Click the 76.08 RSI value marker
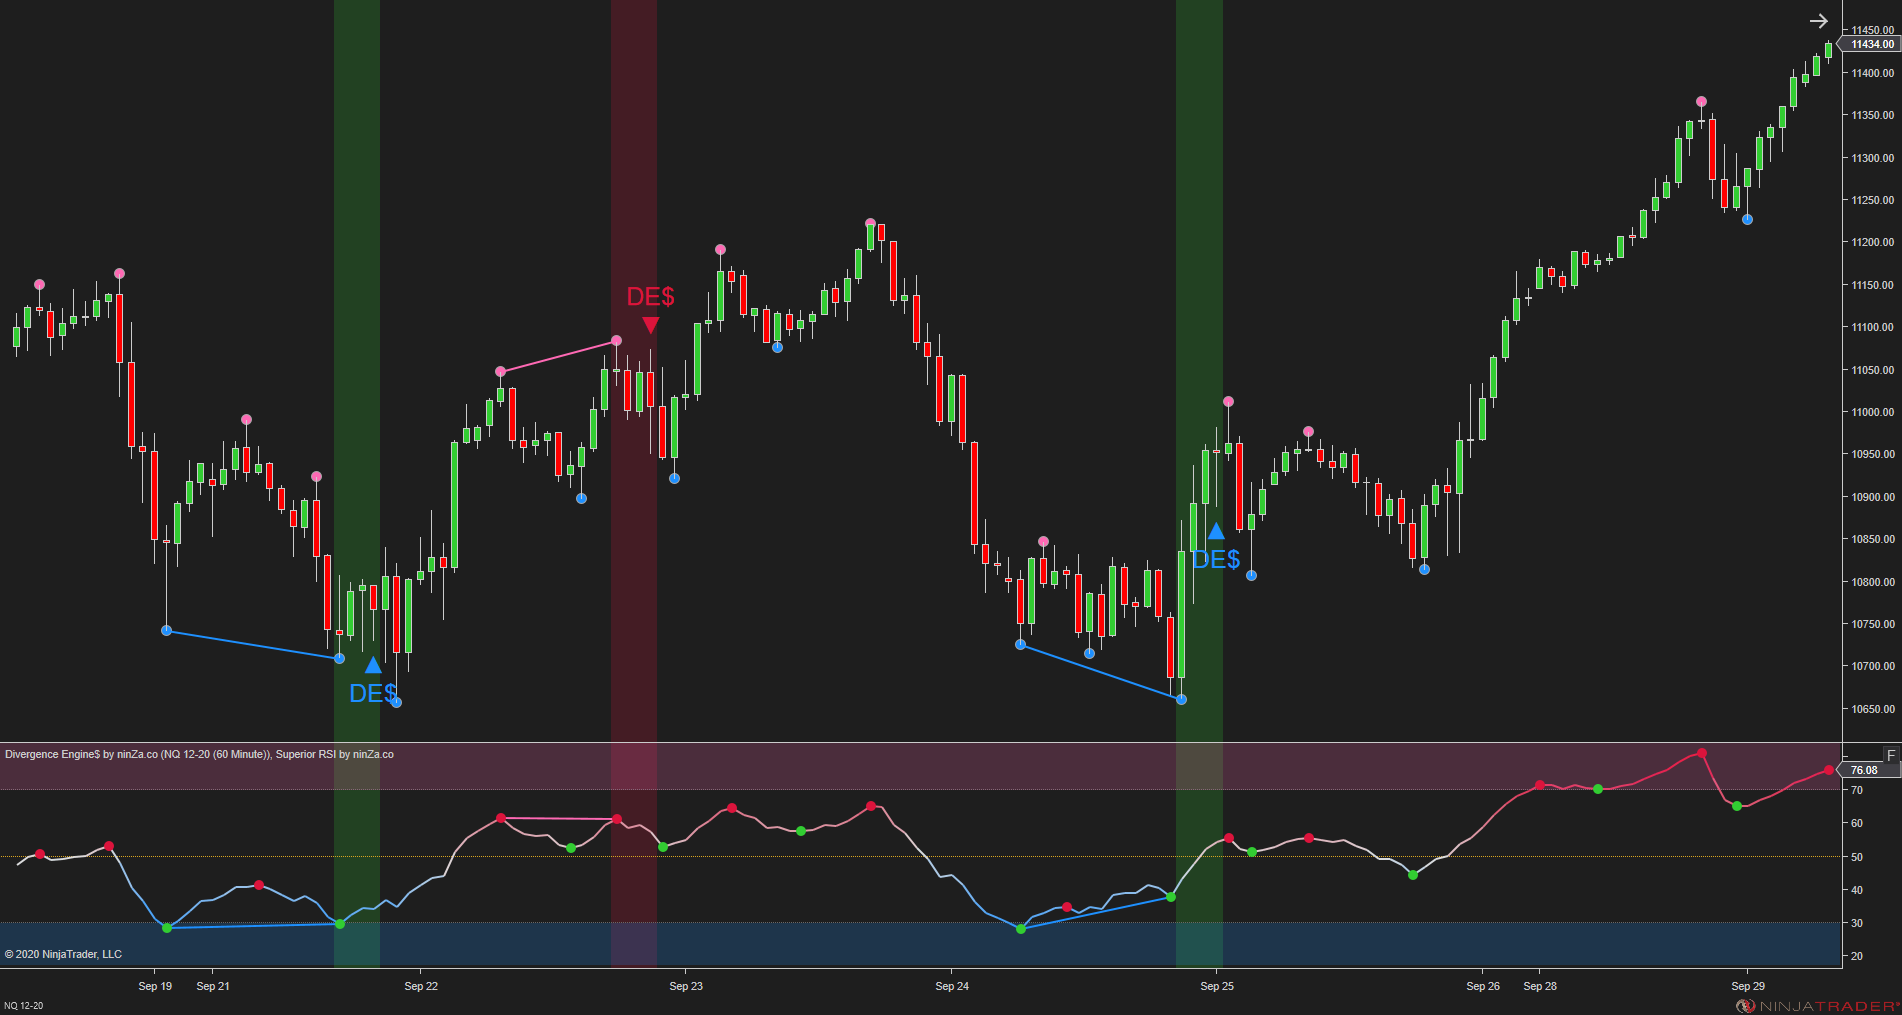The width and height of the screenshot is (1902, 1015). [x=1866, y=770]
